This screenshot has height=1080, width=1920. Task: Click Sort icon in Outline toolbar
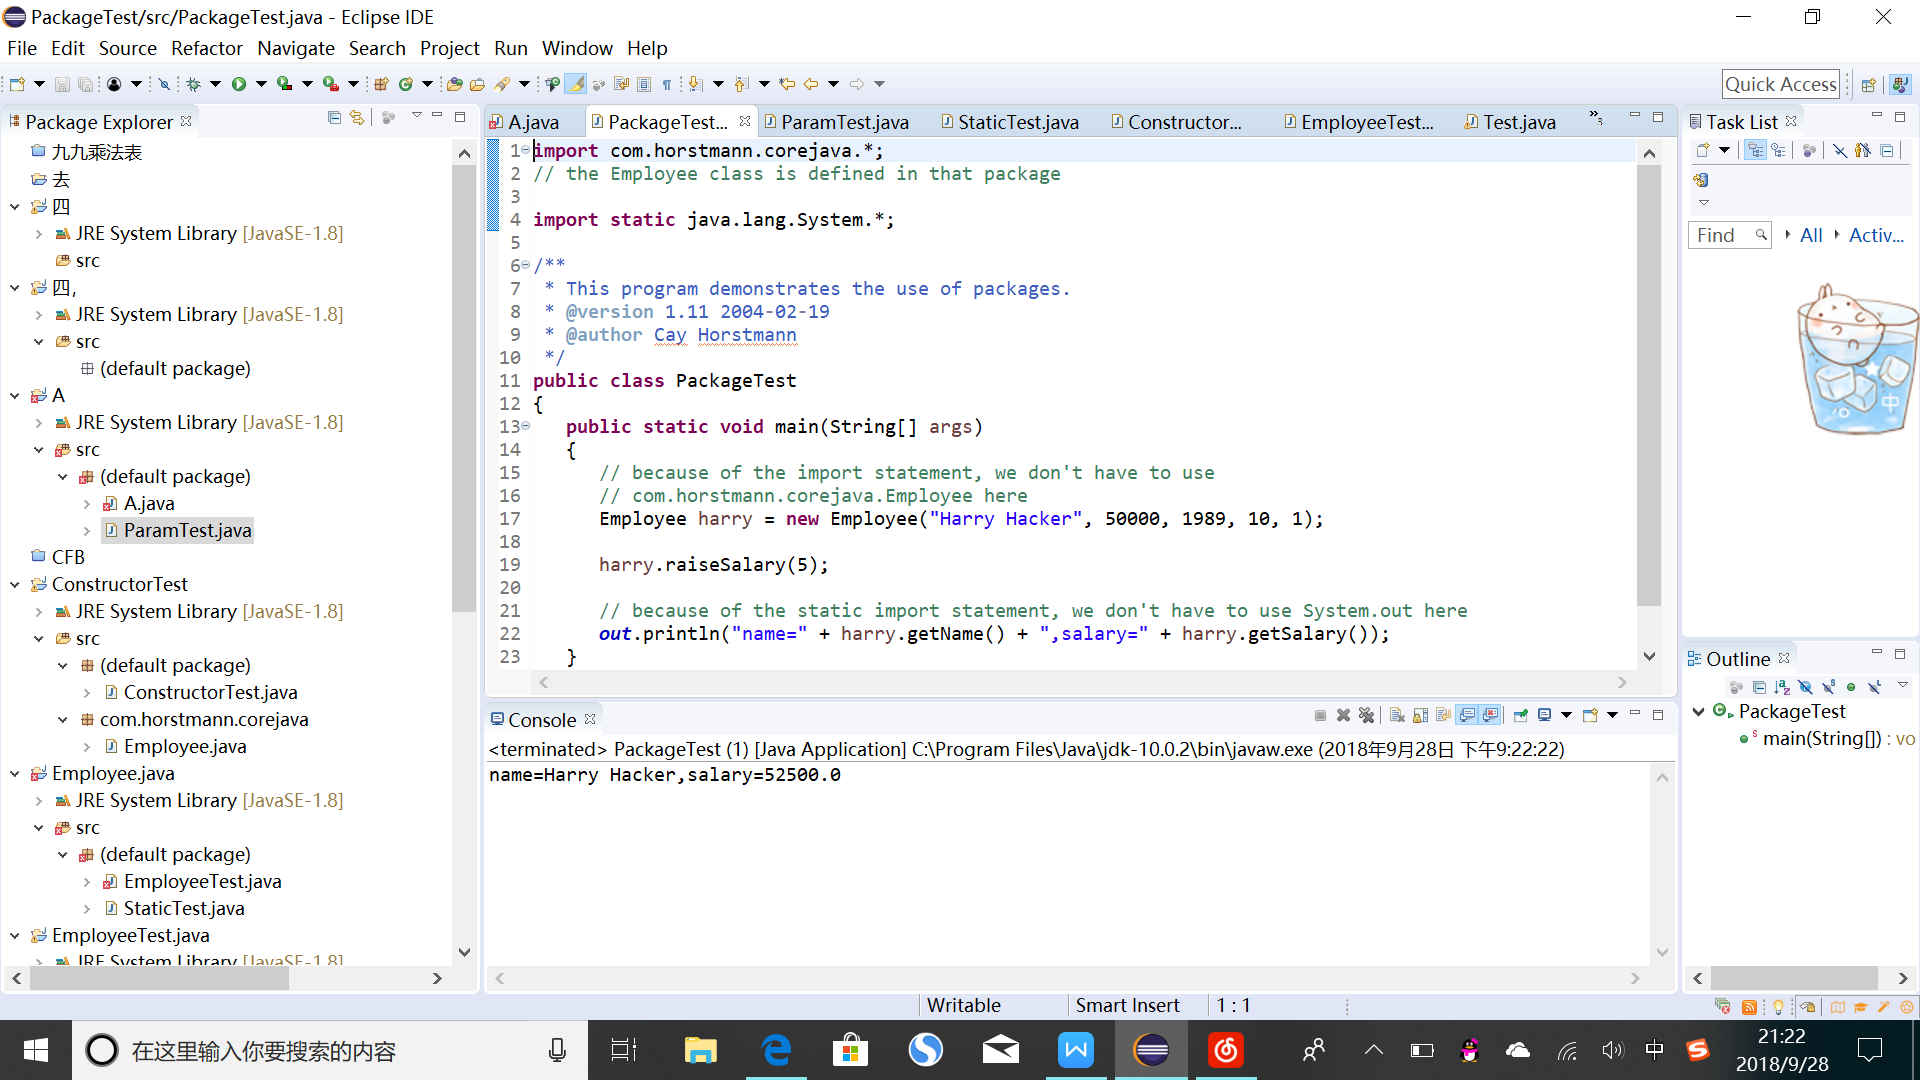(1782, 687)
